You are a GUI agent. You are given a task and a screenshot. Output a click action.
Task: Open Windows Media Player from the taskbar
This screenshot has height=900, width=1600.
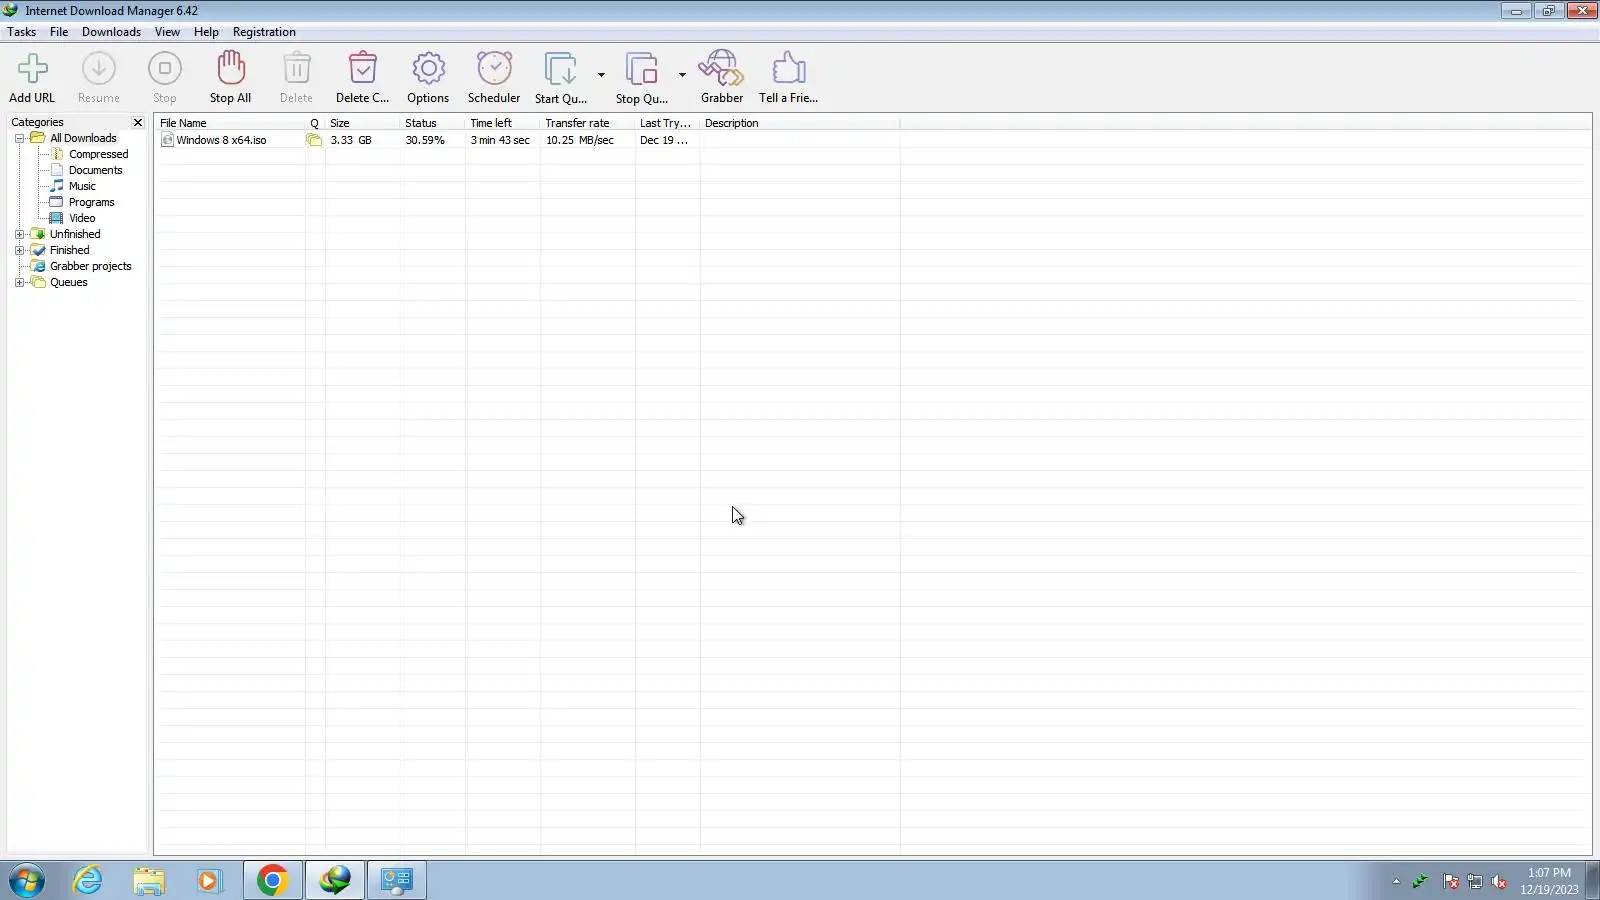point(209,880)
